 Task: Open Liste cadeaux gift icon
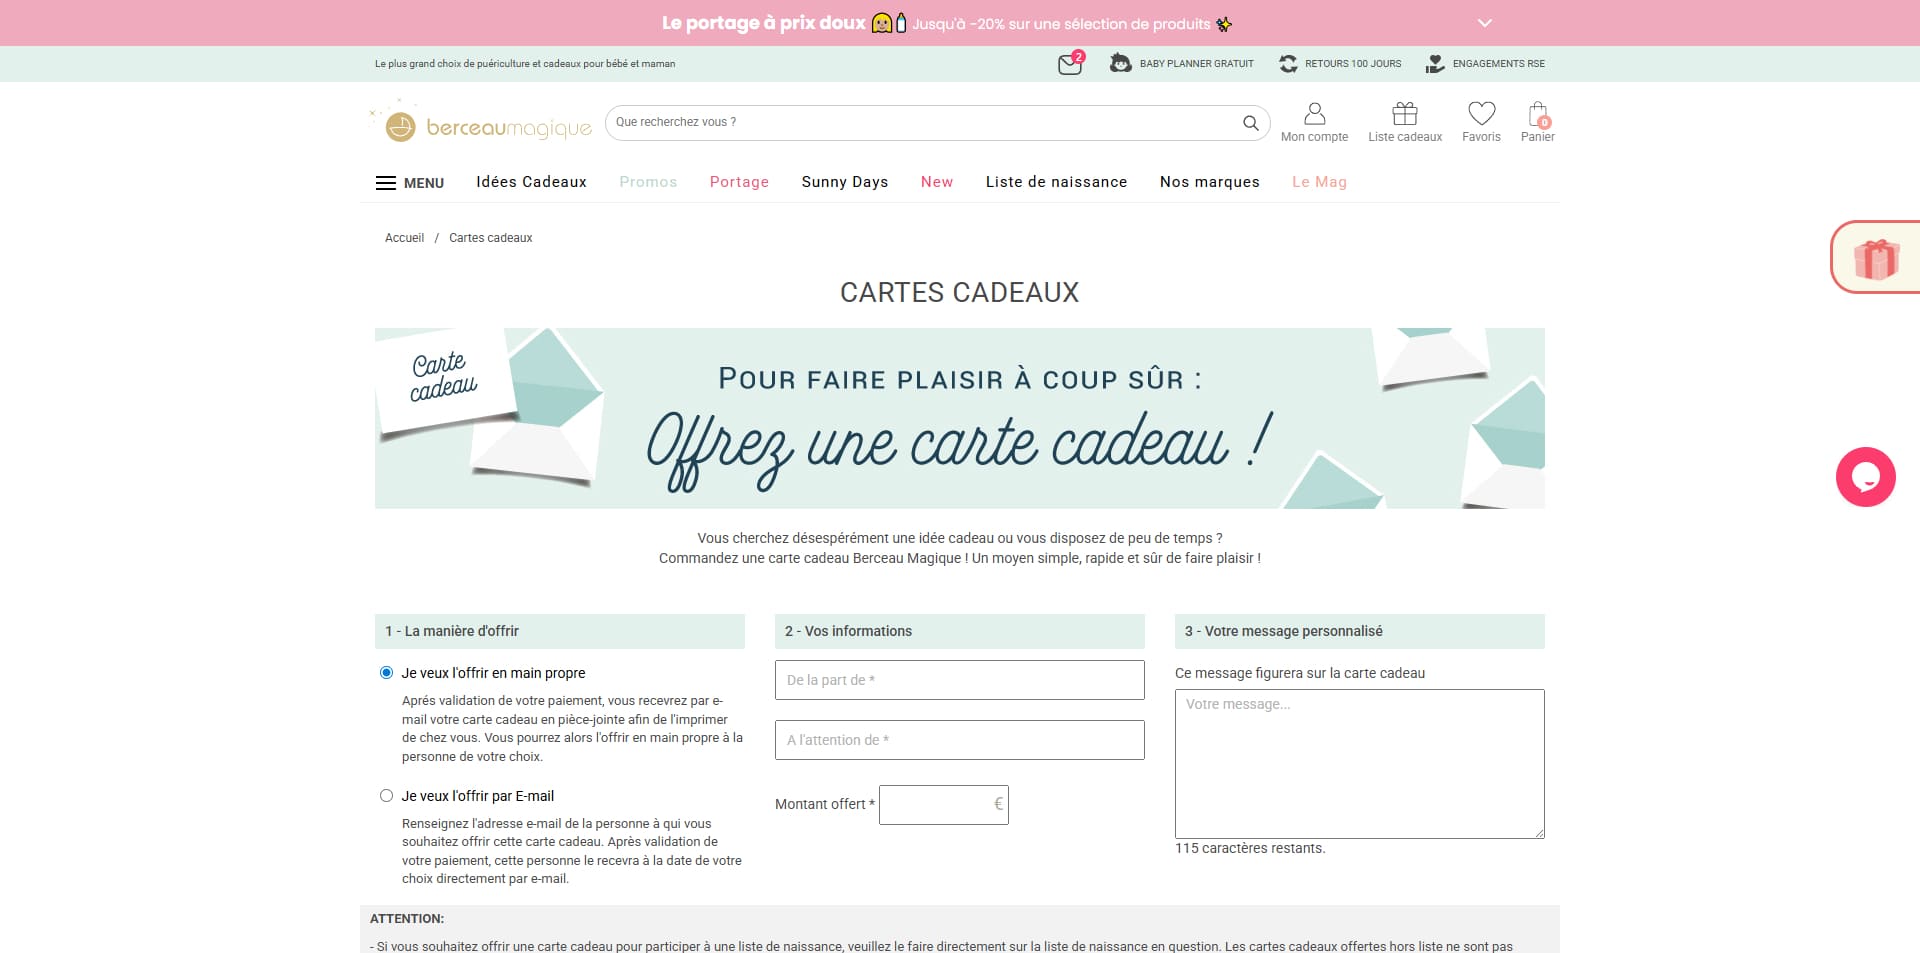coord(1405,113)
